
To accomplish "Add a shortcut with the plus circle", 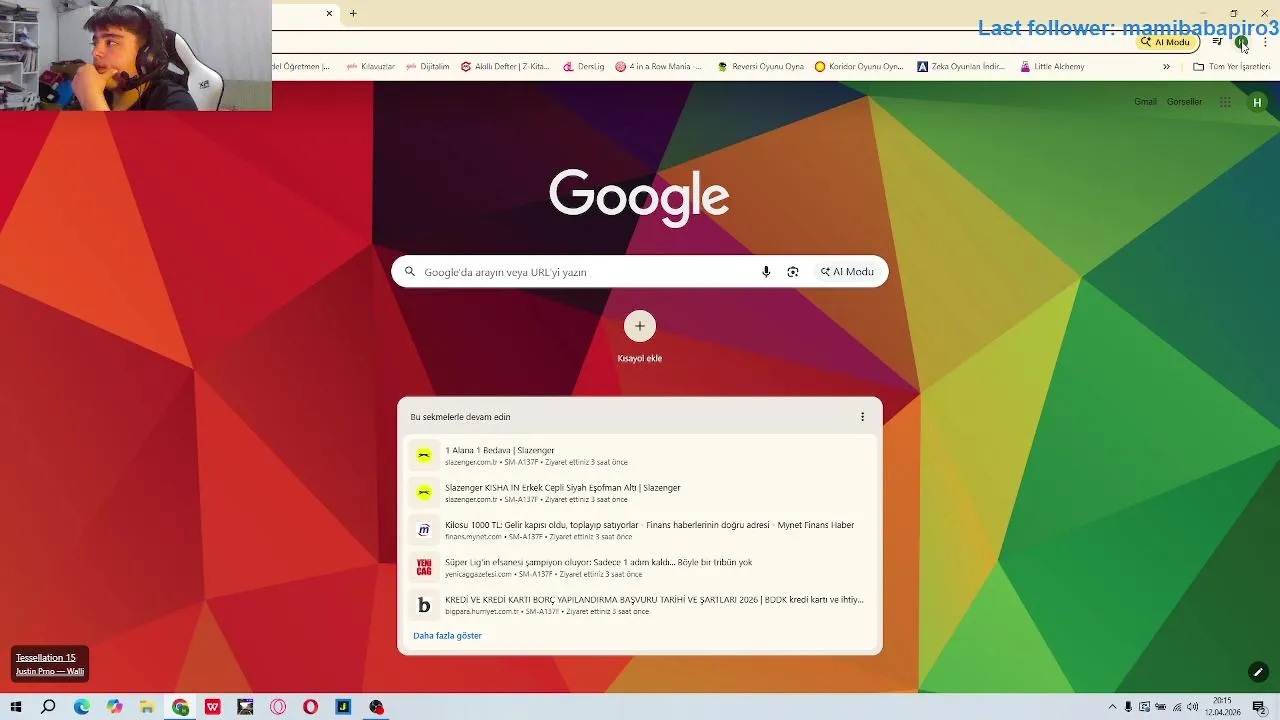I will coord(640,326).
